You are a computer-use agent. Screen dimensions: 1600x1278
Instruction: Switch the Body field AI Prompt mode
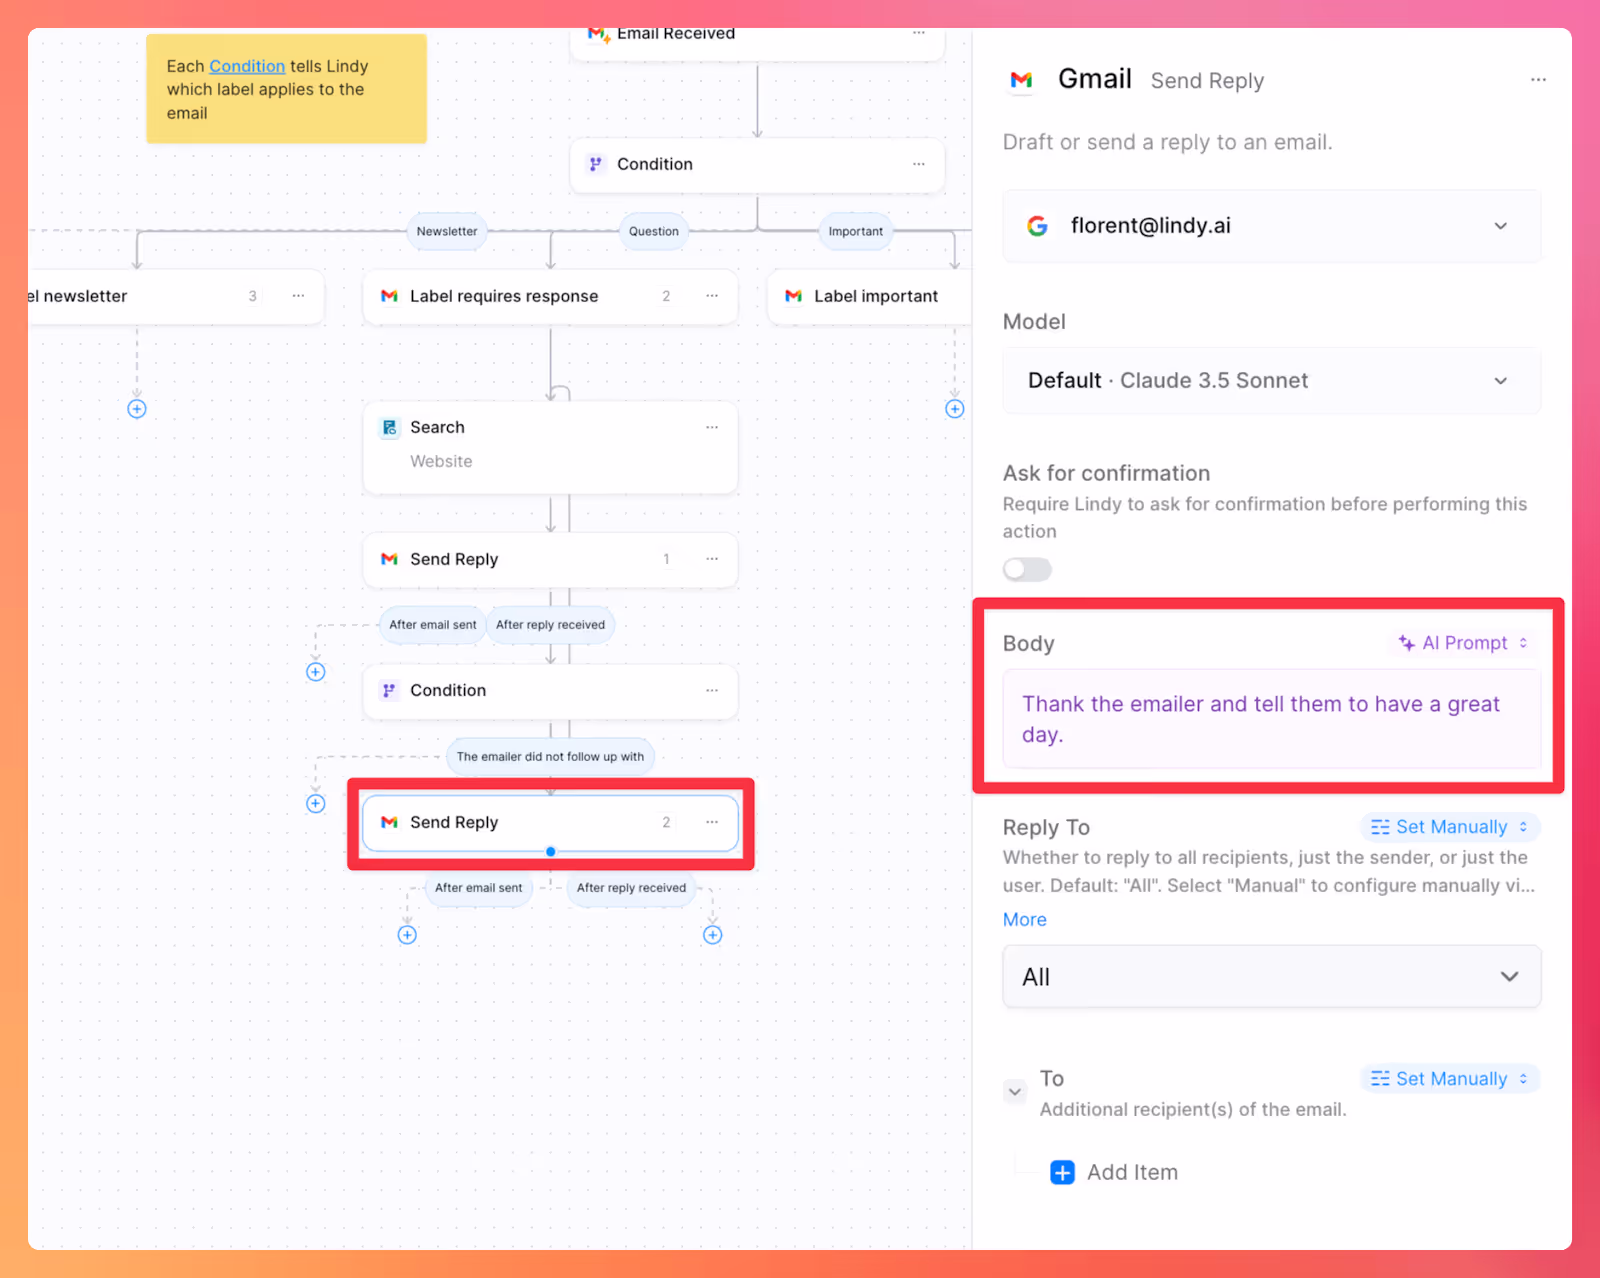pos(1464,643)
